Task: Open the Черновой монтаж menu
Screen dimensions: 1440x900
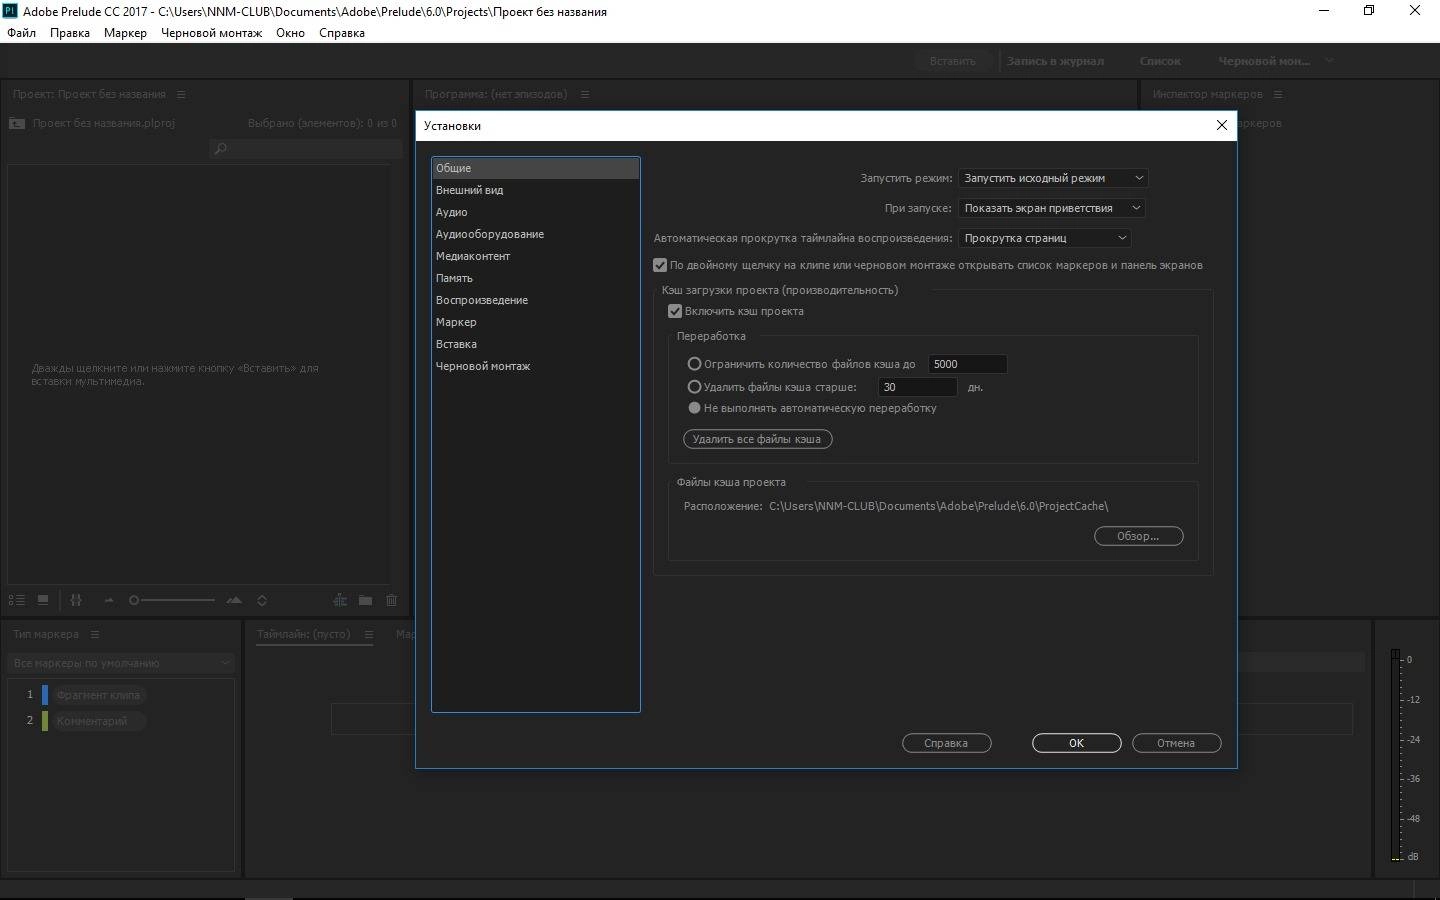Action: [x=211, y=33]
